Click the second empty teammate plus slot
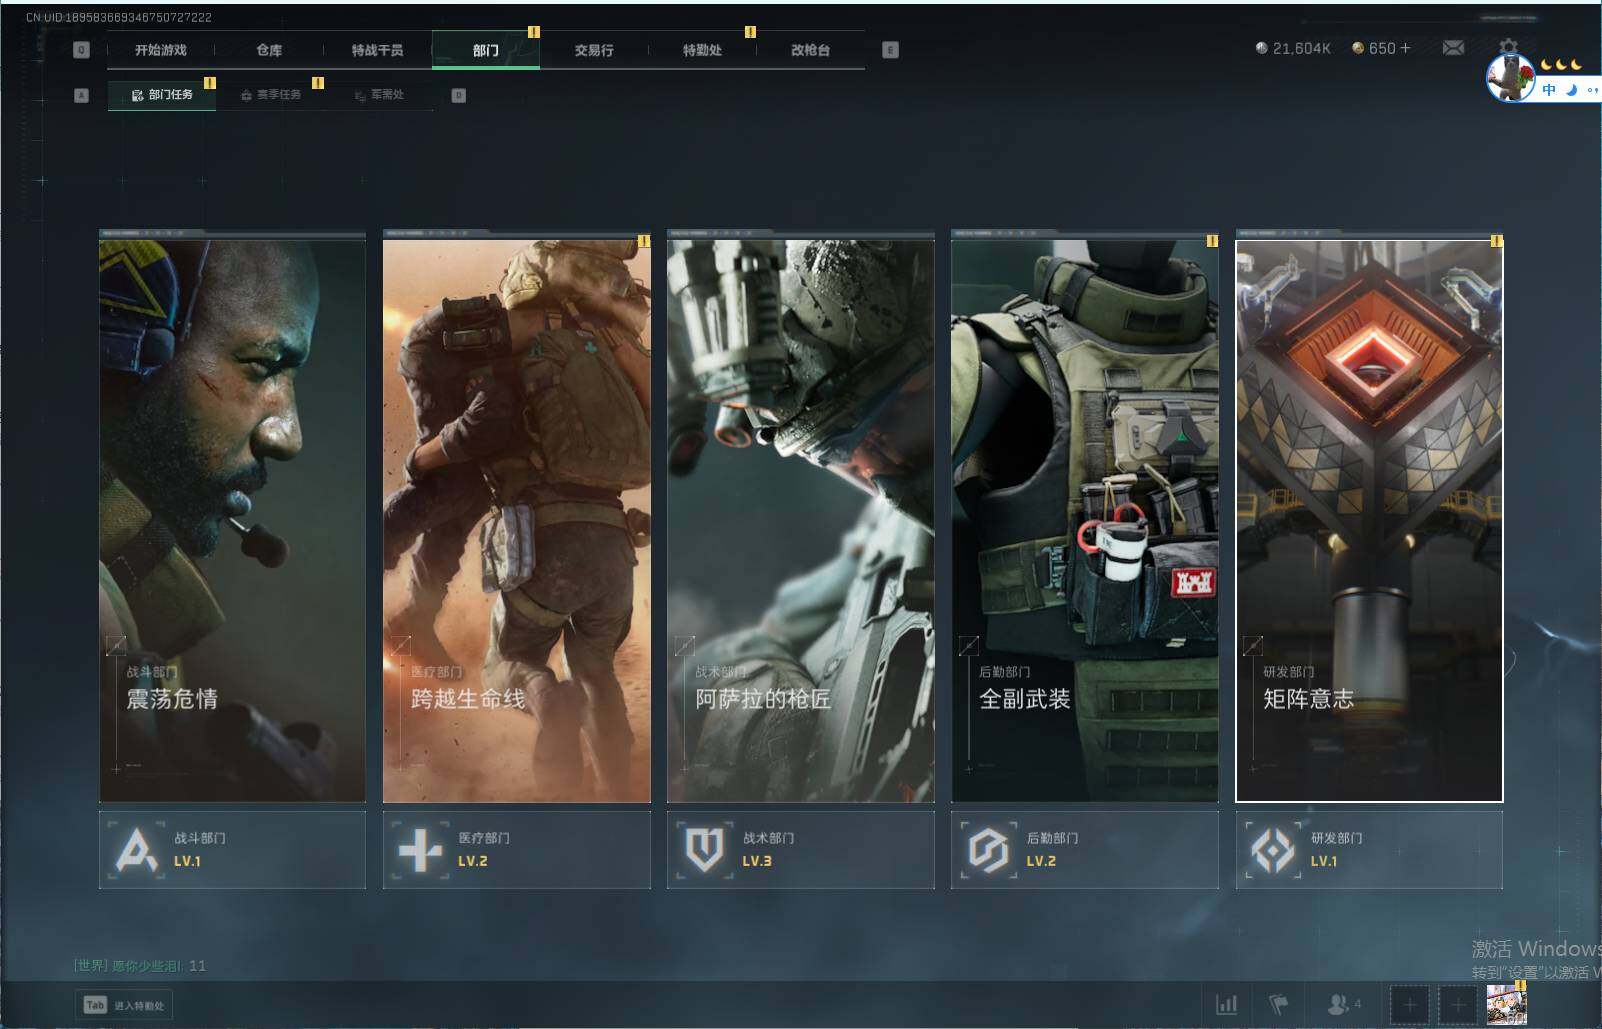This screenshot has width=1602, height=1029. pyautogui.click(x=1458, y=1005)
